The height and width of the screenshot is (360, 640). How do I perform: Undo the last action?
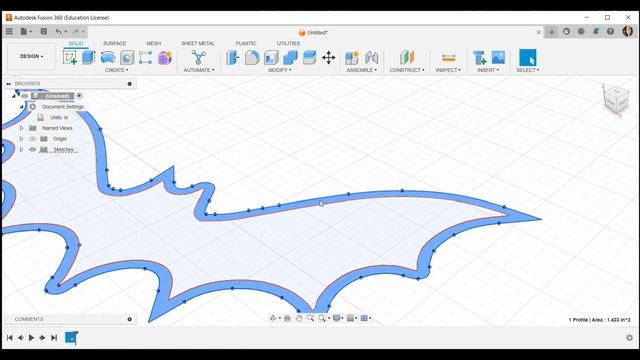pyautogui.click(x=59, y=31)
